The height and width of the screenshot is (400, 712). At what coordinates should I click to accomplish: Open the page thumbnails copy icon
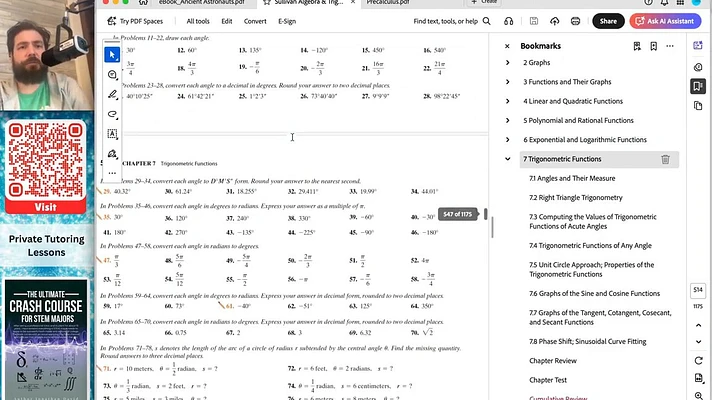tap(698, 106)
